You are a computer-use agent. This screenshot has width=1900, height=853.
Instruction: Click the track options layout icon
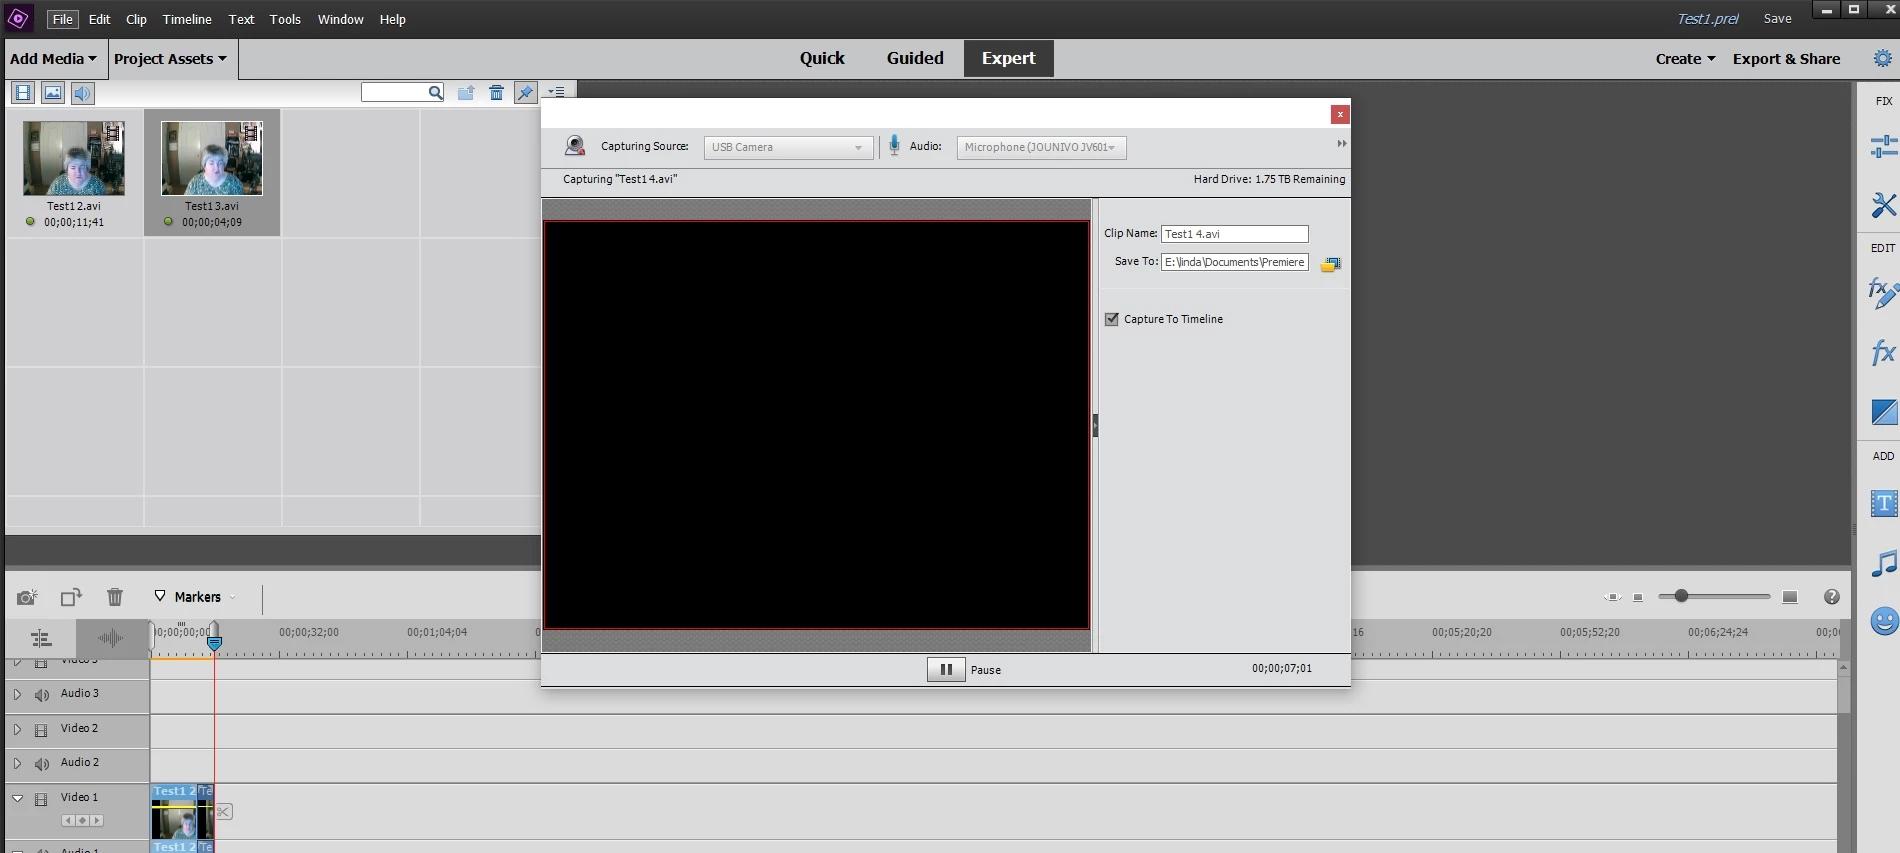(41, 638)
